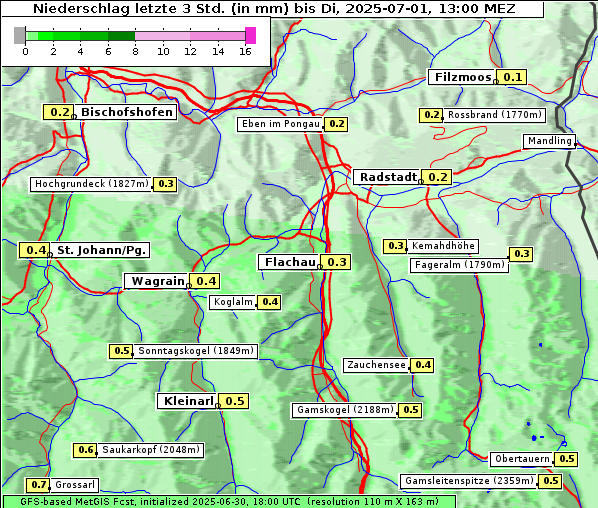This screenshot has width=598, height=508.
Task: Click the dark green 6–8 mm legend segment
Action: tap(121, 36)
